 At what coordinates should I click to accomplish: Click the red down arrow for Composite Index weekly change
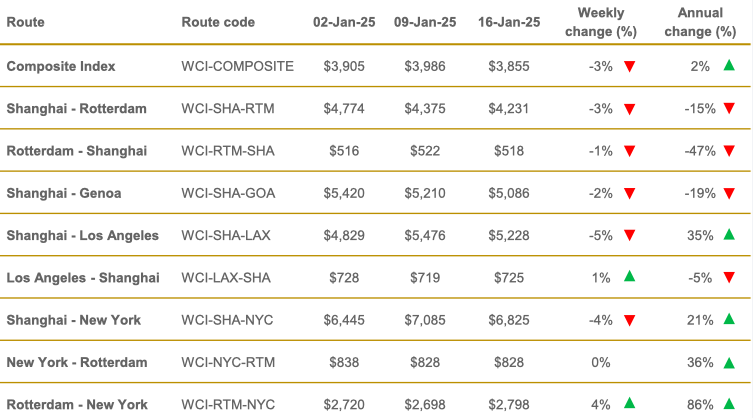(x=630, y=66)
